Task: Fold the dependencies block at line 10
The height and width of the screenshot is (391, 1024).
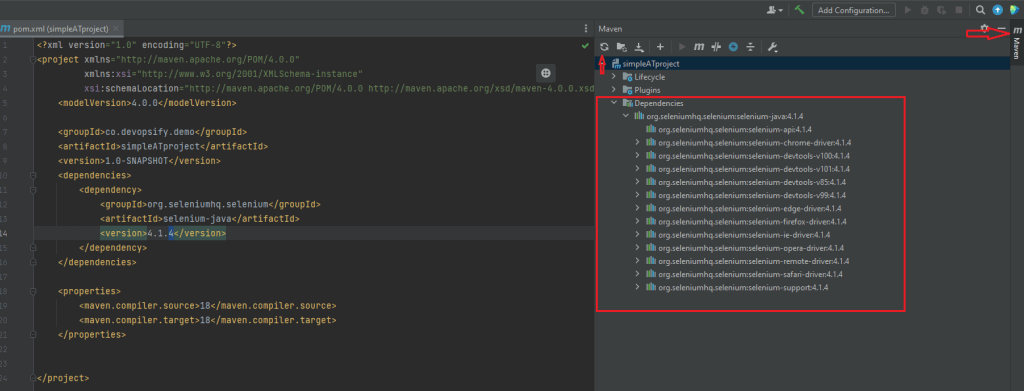Action: click(x=33, y=176)
